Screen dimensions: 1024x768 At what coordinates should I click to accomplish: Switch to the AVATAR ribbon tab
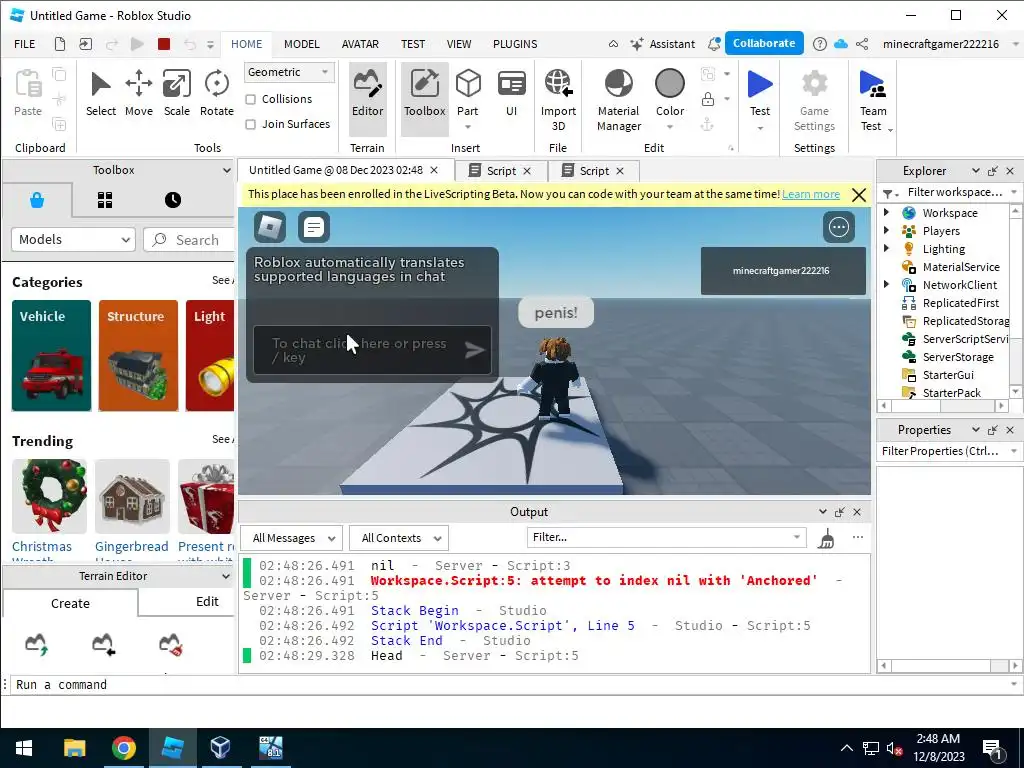tap(360, 44)
